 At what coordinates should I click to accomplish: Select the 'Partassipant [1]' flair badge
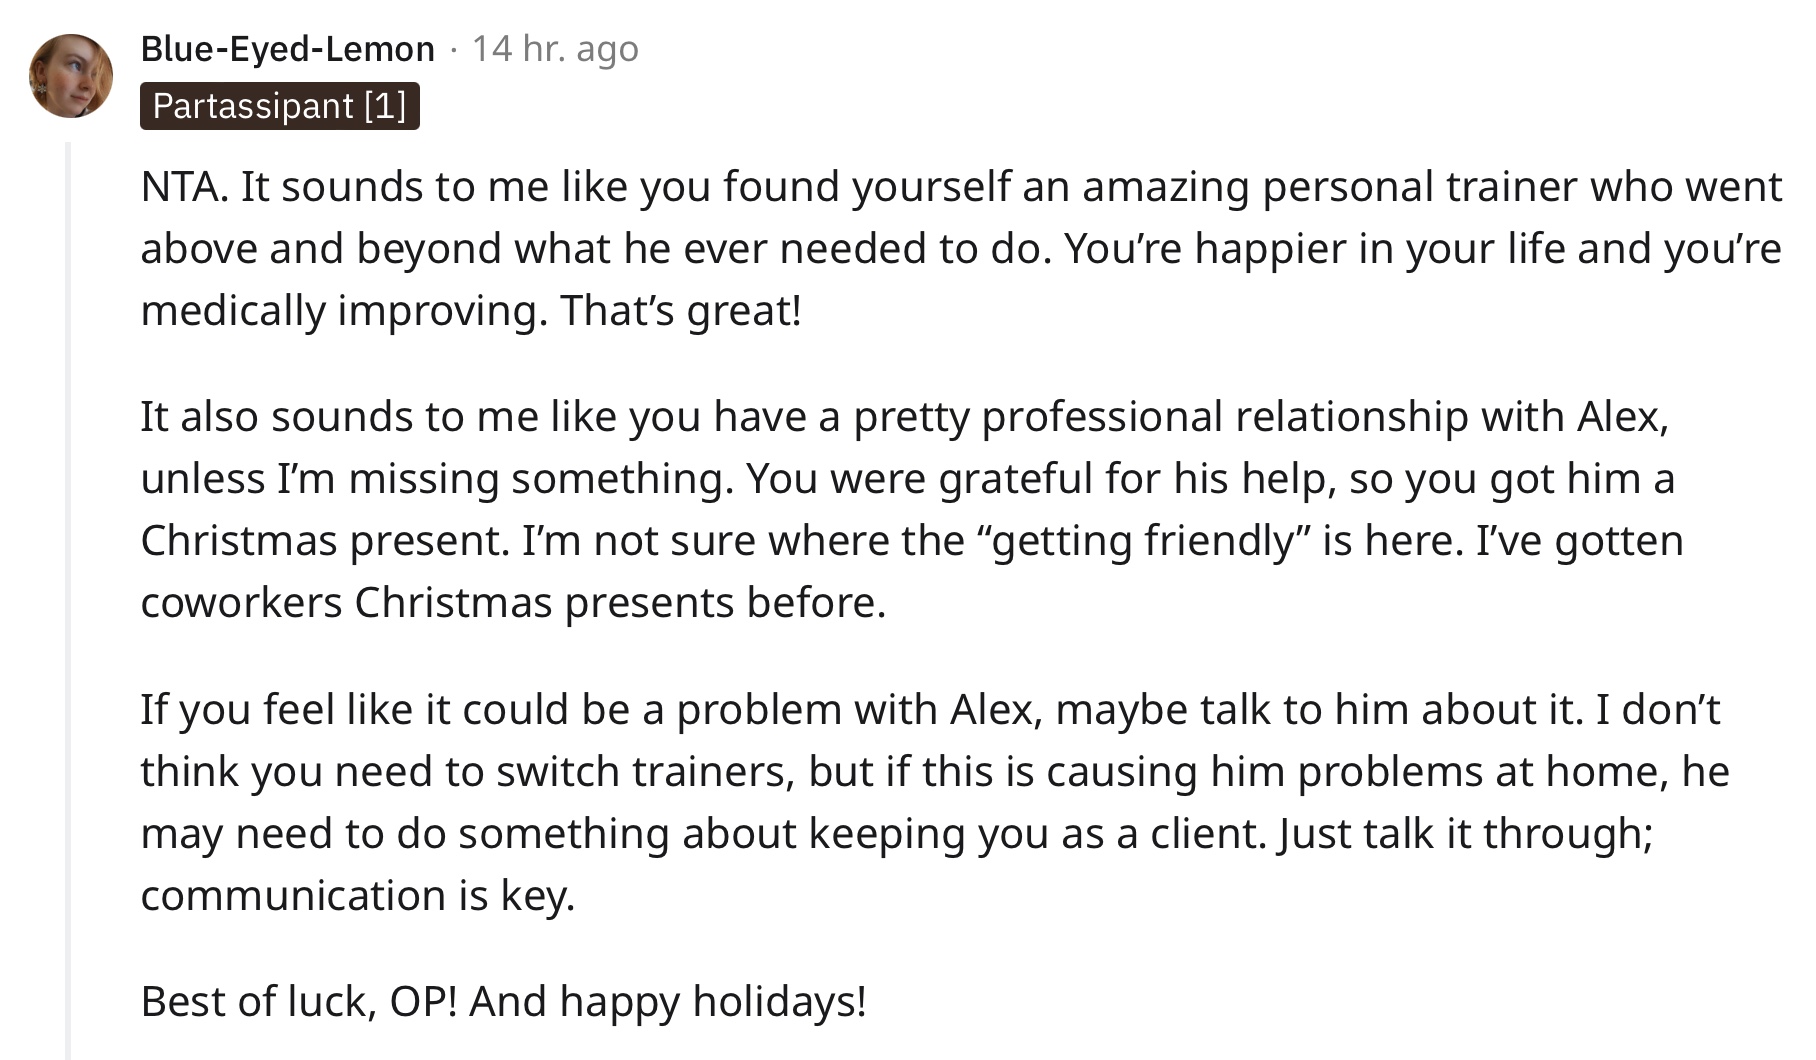pyautogui.click(x=280, y=106)
